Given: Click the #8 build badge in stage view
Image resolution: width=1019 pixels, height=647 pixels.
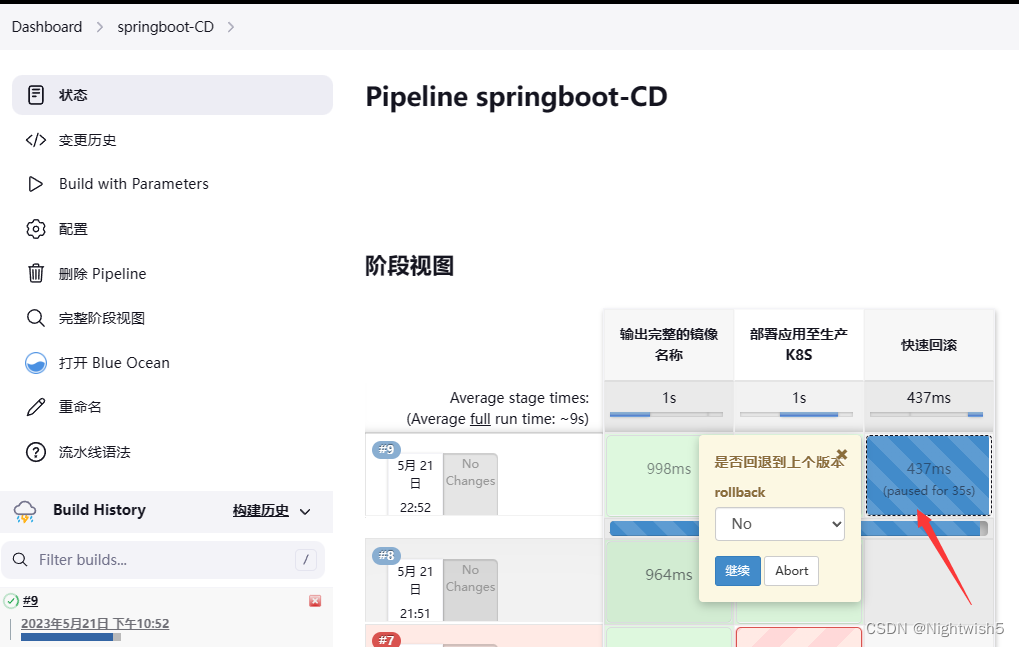Looking at the screenshot, I should coord(386,555).
